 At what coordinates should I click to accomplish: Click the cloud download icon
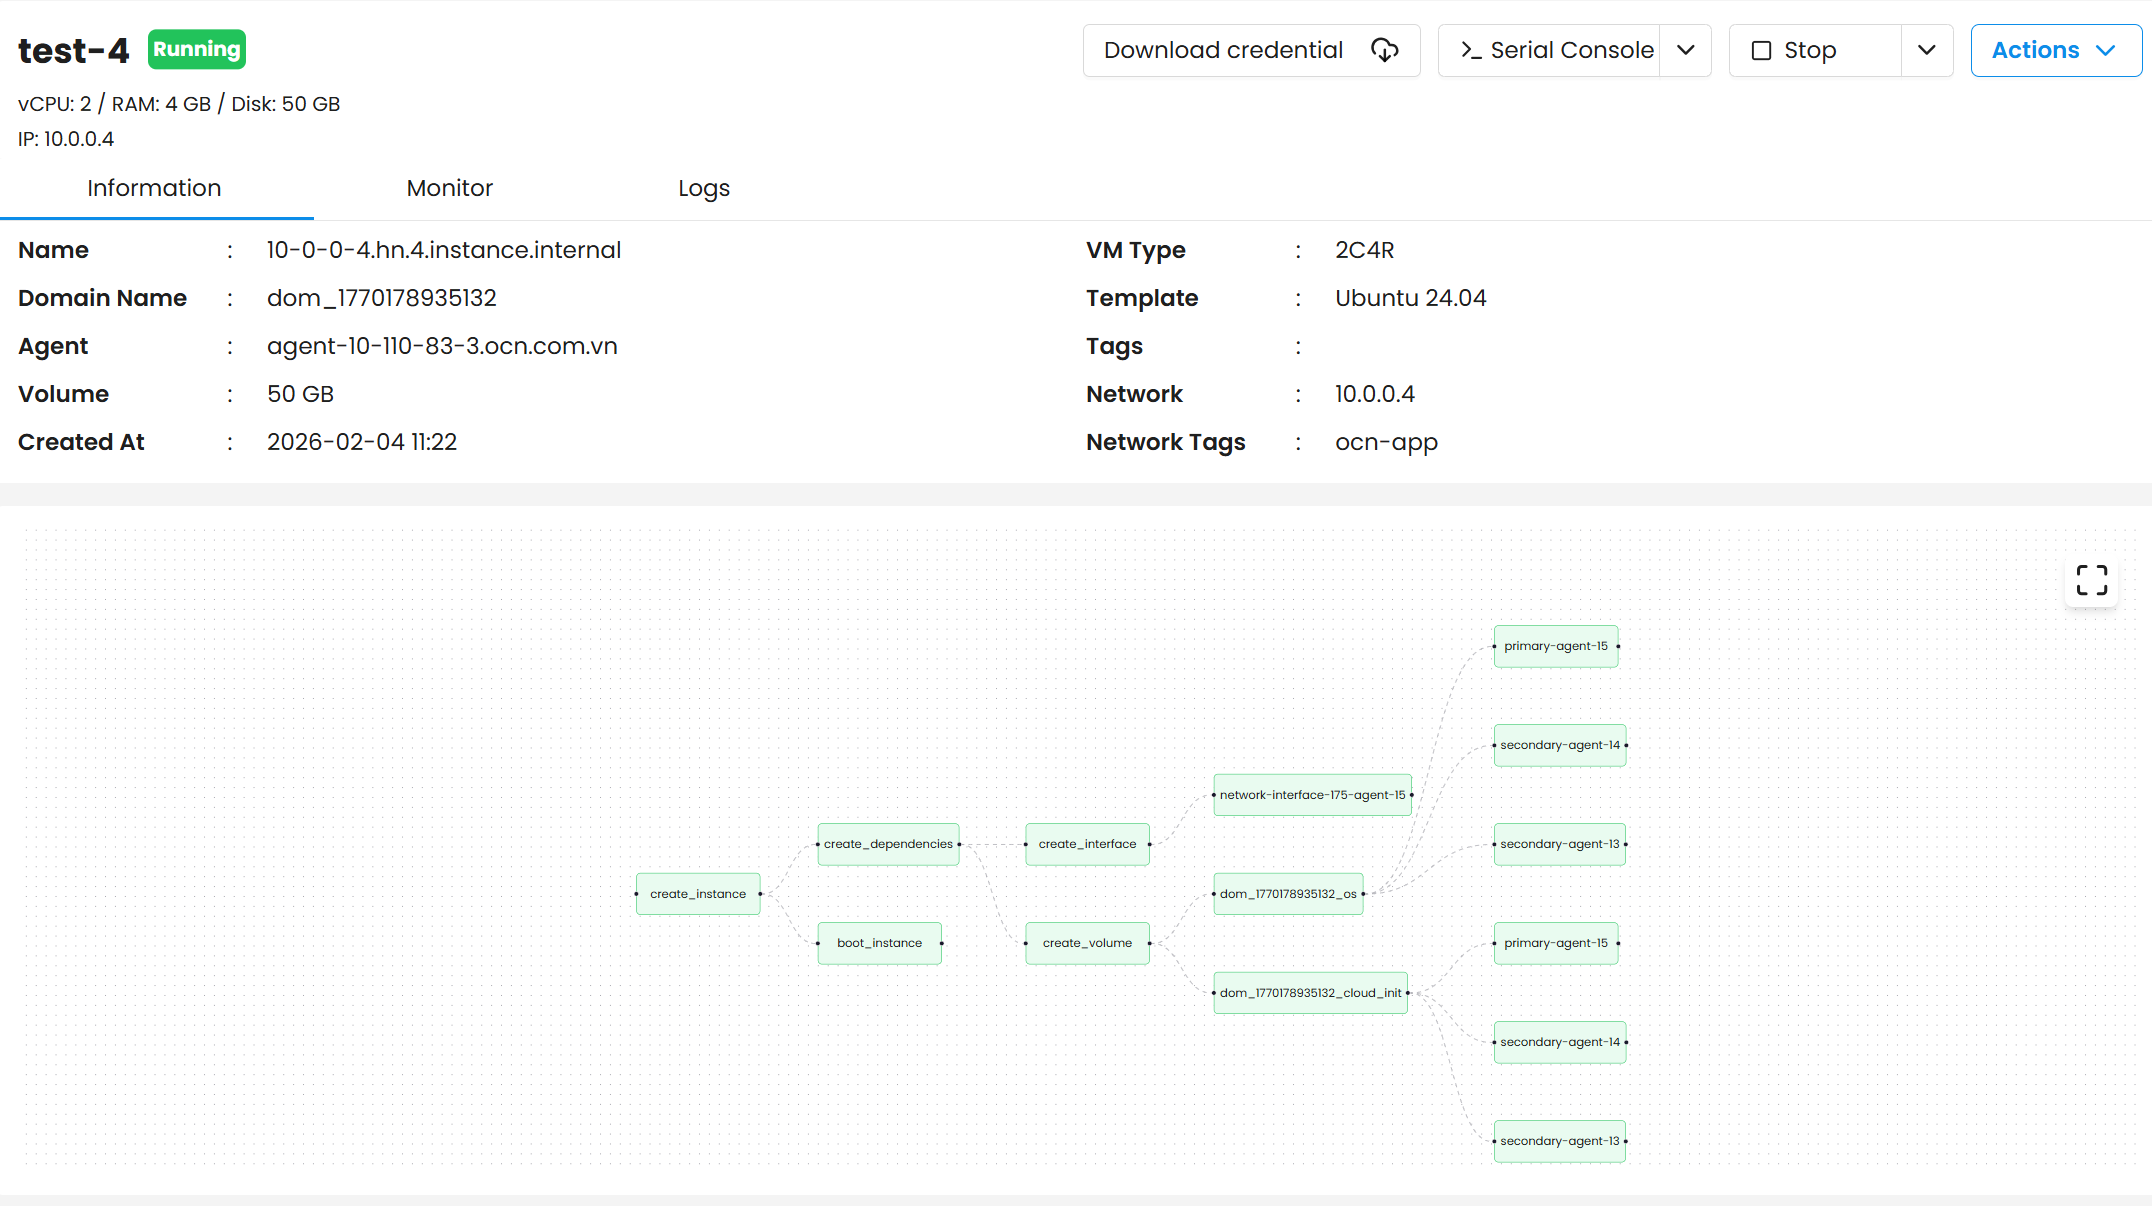pyautogui.click(x=1384, y=50)
